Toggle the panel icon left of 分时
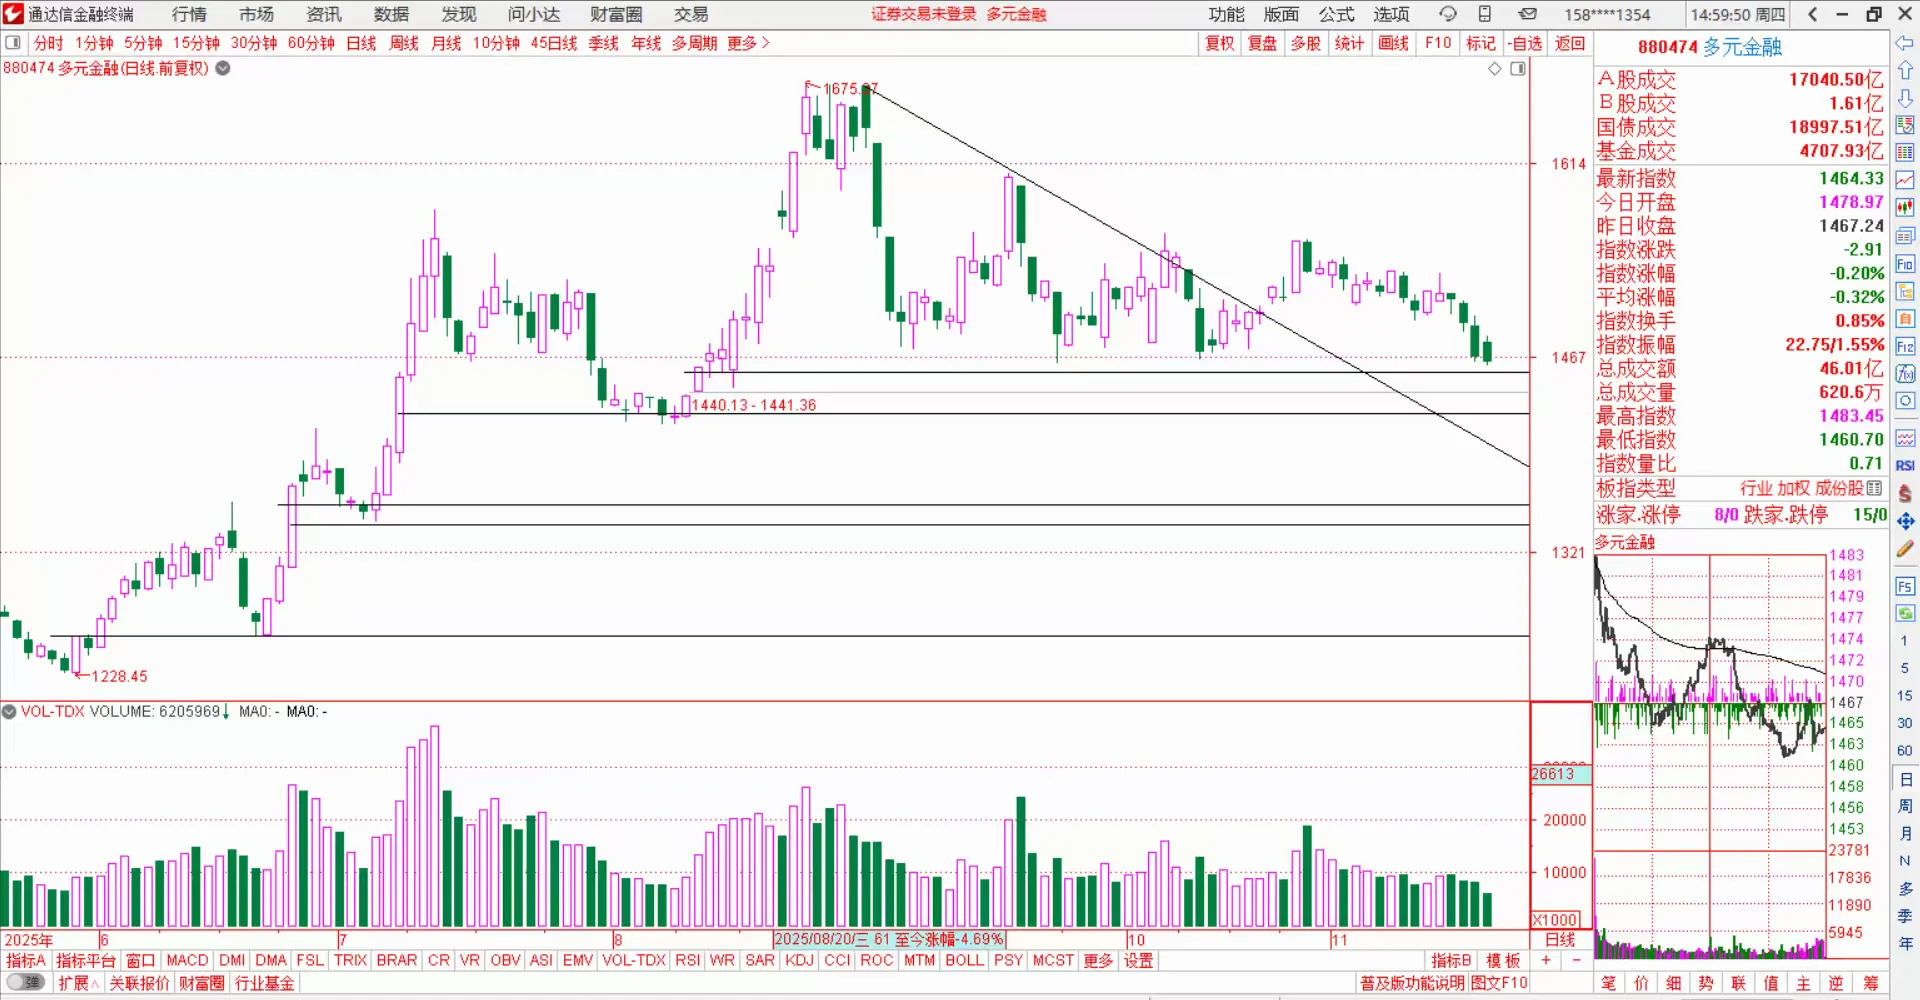 [13, 43]
